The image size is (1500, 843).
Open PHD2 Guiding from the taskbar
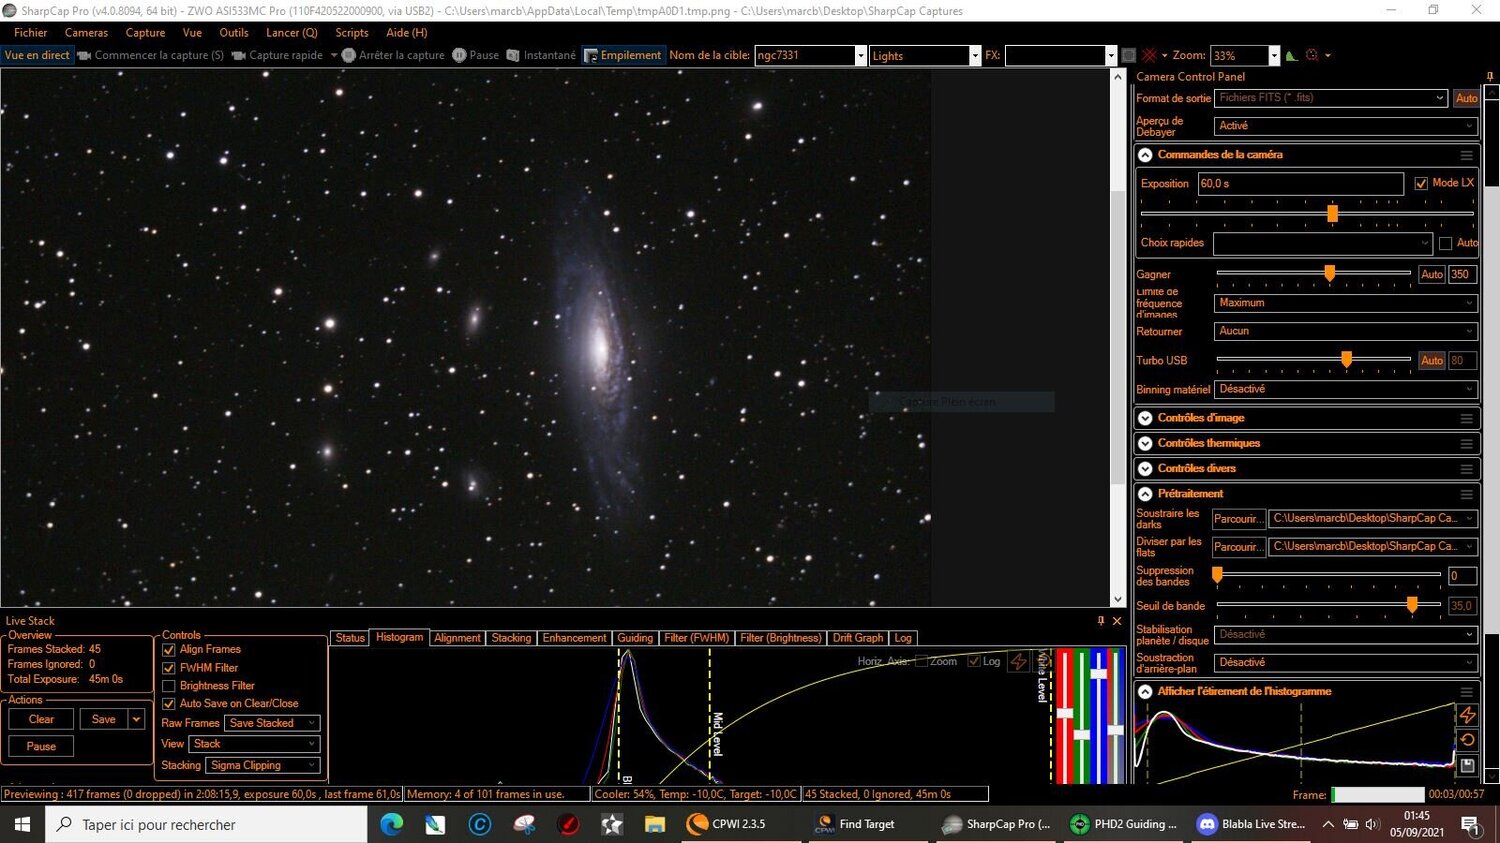tap(1122, 824)
